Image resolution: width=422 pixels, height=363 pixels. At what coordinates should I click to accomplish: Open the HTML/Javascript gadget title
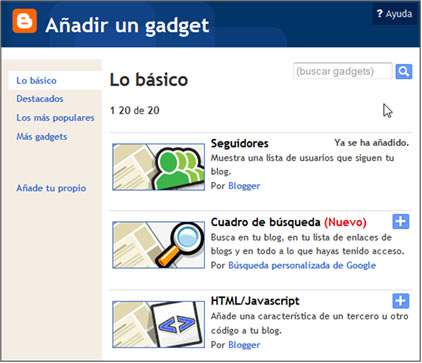255,301
